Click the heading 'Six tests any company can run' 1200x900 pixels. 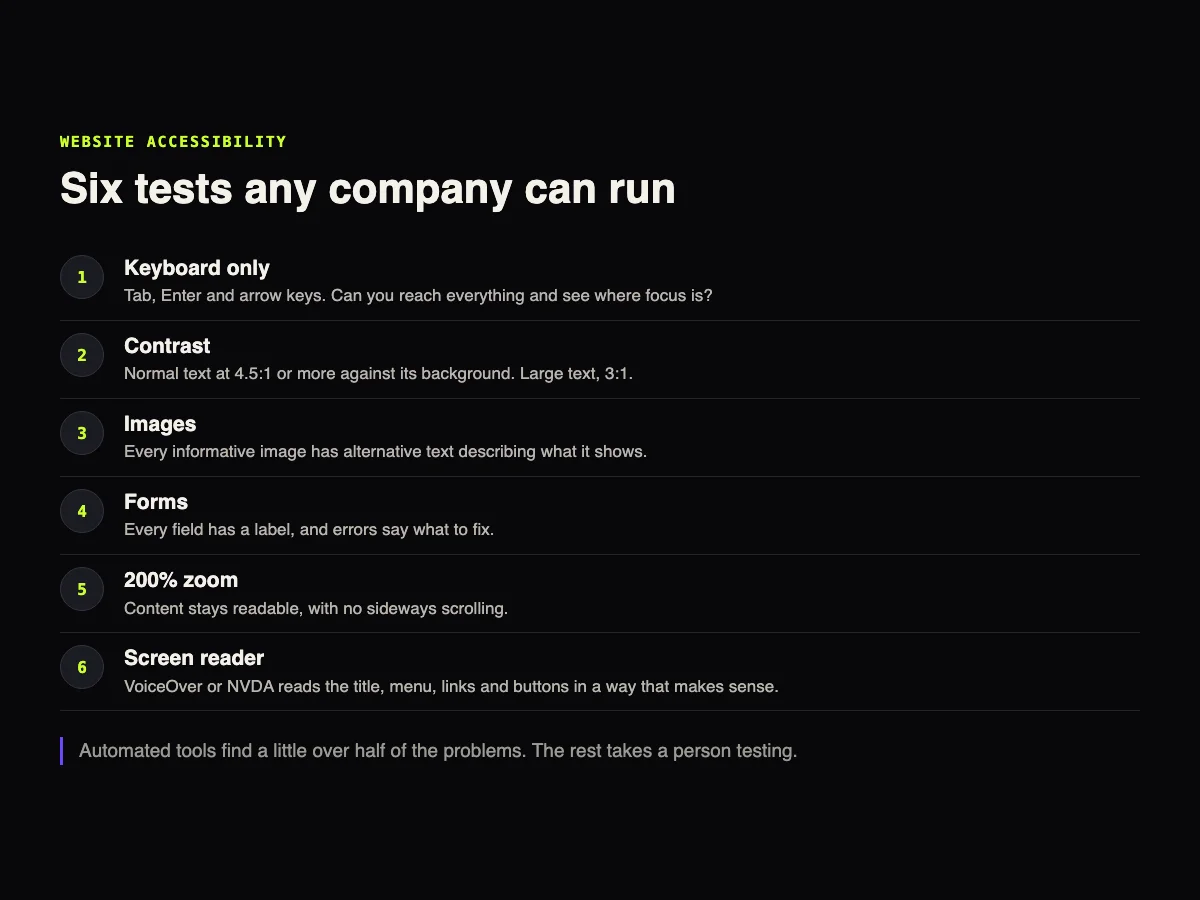coord(368,188)
